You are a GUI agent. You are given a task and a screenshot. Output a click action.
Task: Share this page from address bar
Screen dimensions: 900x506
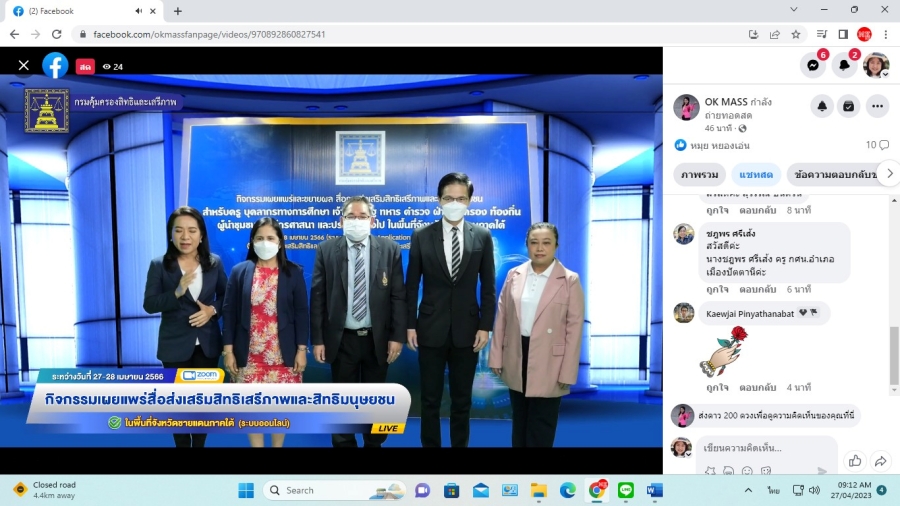tap(775, 34)
